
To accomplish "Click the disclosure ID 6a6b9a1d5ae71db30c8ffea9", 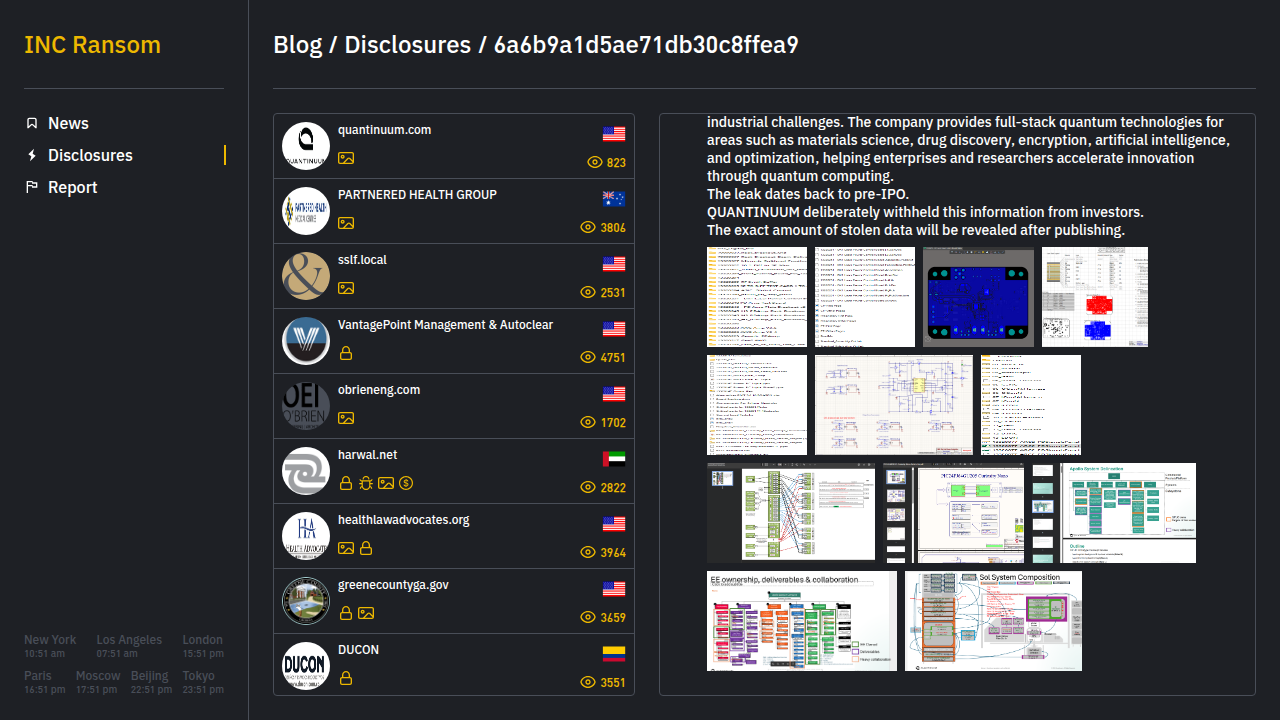I will coord(646,45).
